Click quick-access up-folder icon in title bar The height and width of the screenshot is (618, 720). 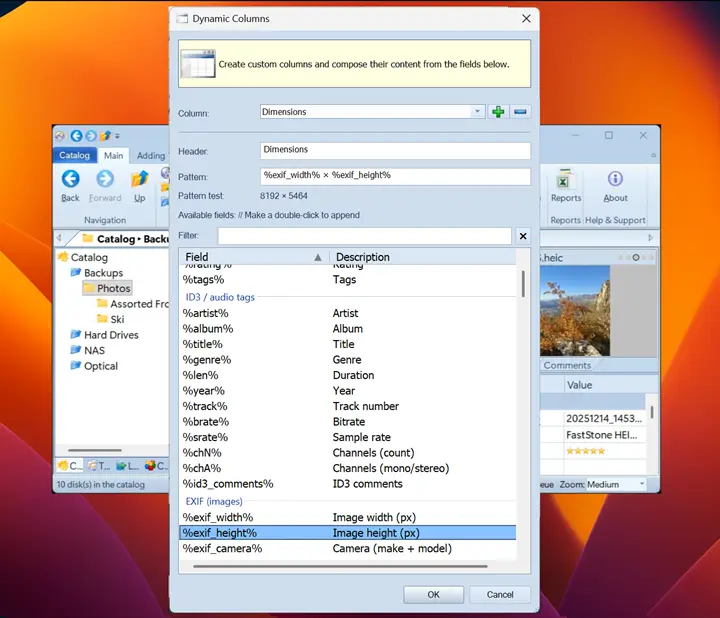[x=105, y=136]
